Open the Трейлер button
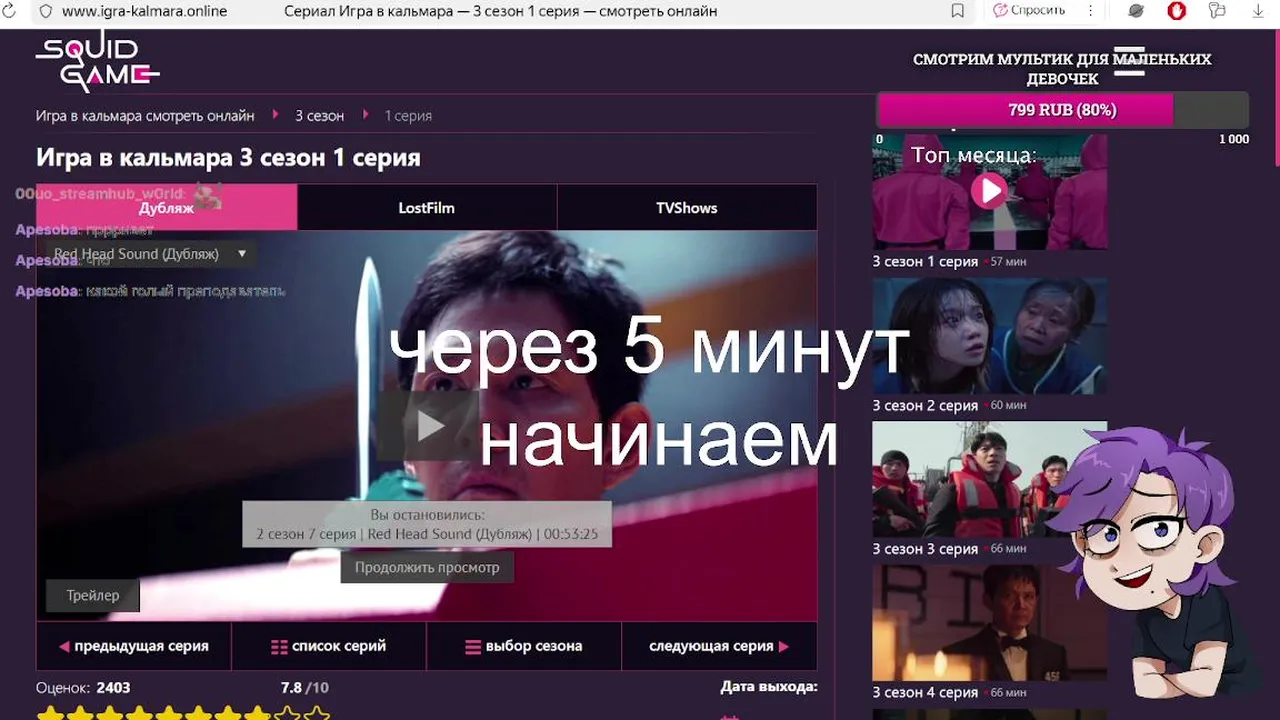The width and height of the screenshot is (1280, 720). [x=93, y=595]
